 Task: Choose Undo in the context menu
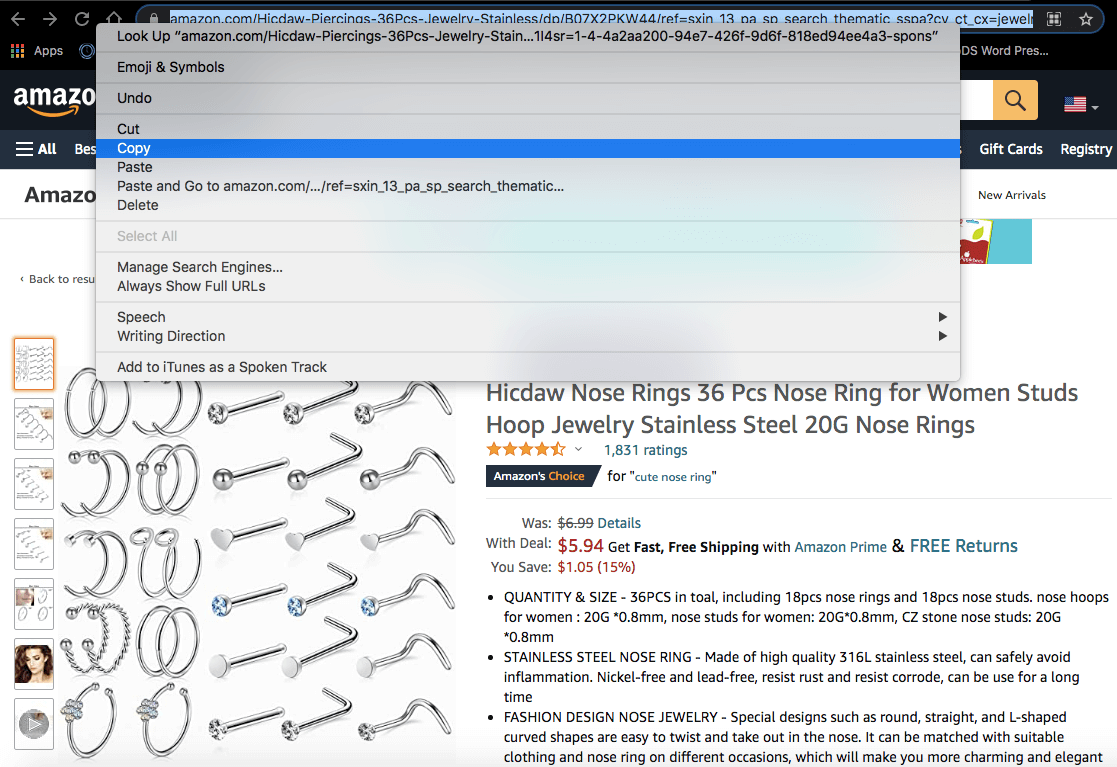528,98
